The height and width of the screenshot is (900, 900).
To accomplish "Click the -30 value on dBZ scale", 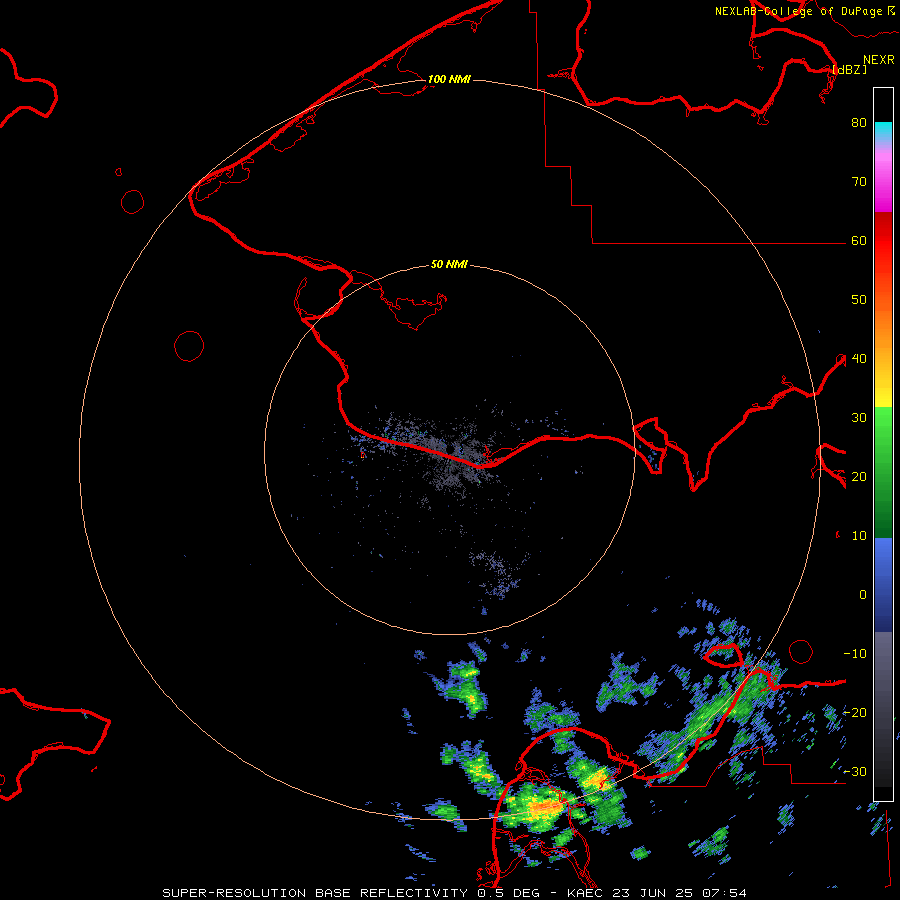I will pyautogui.click(x=855, y=772).
